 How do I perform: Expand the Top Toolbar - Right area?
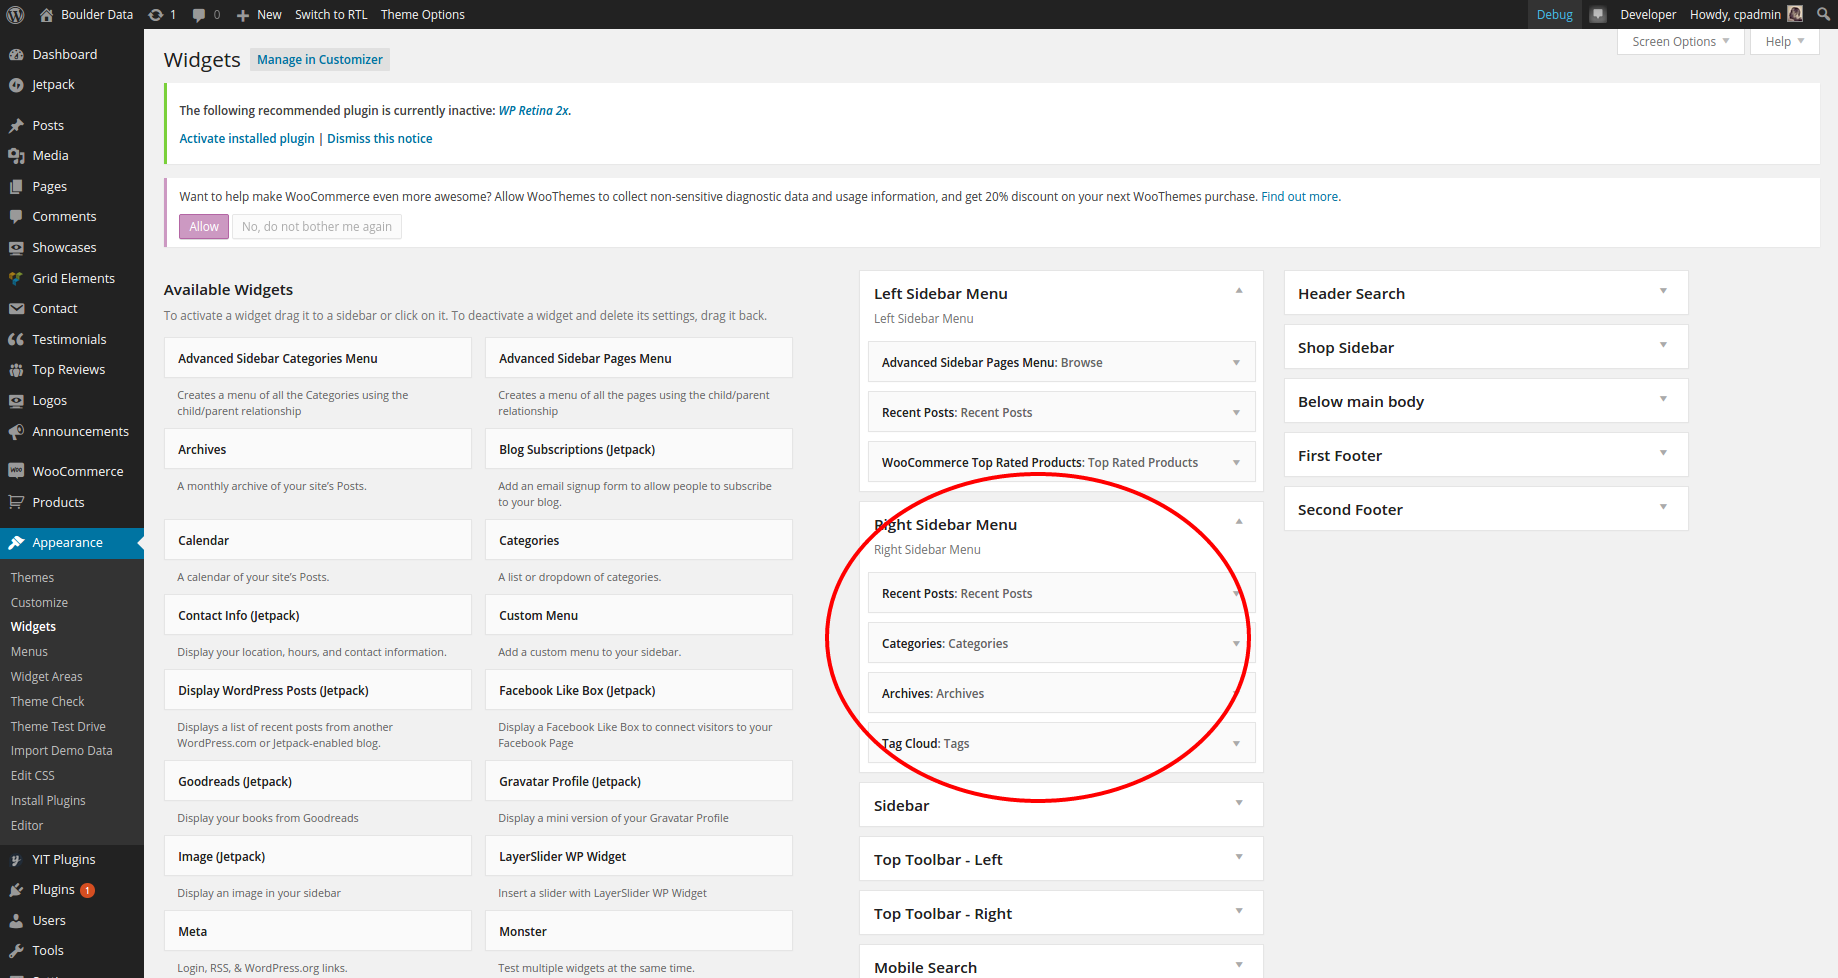tap(1239, 911)
